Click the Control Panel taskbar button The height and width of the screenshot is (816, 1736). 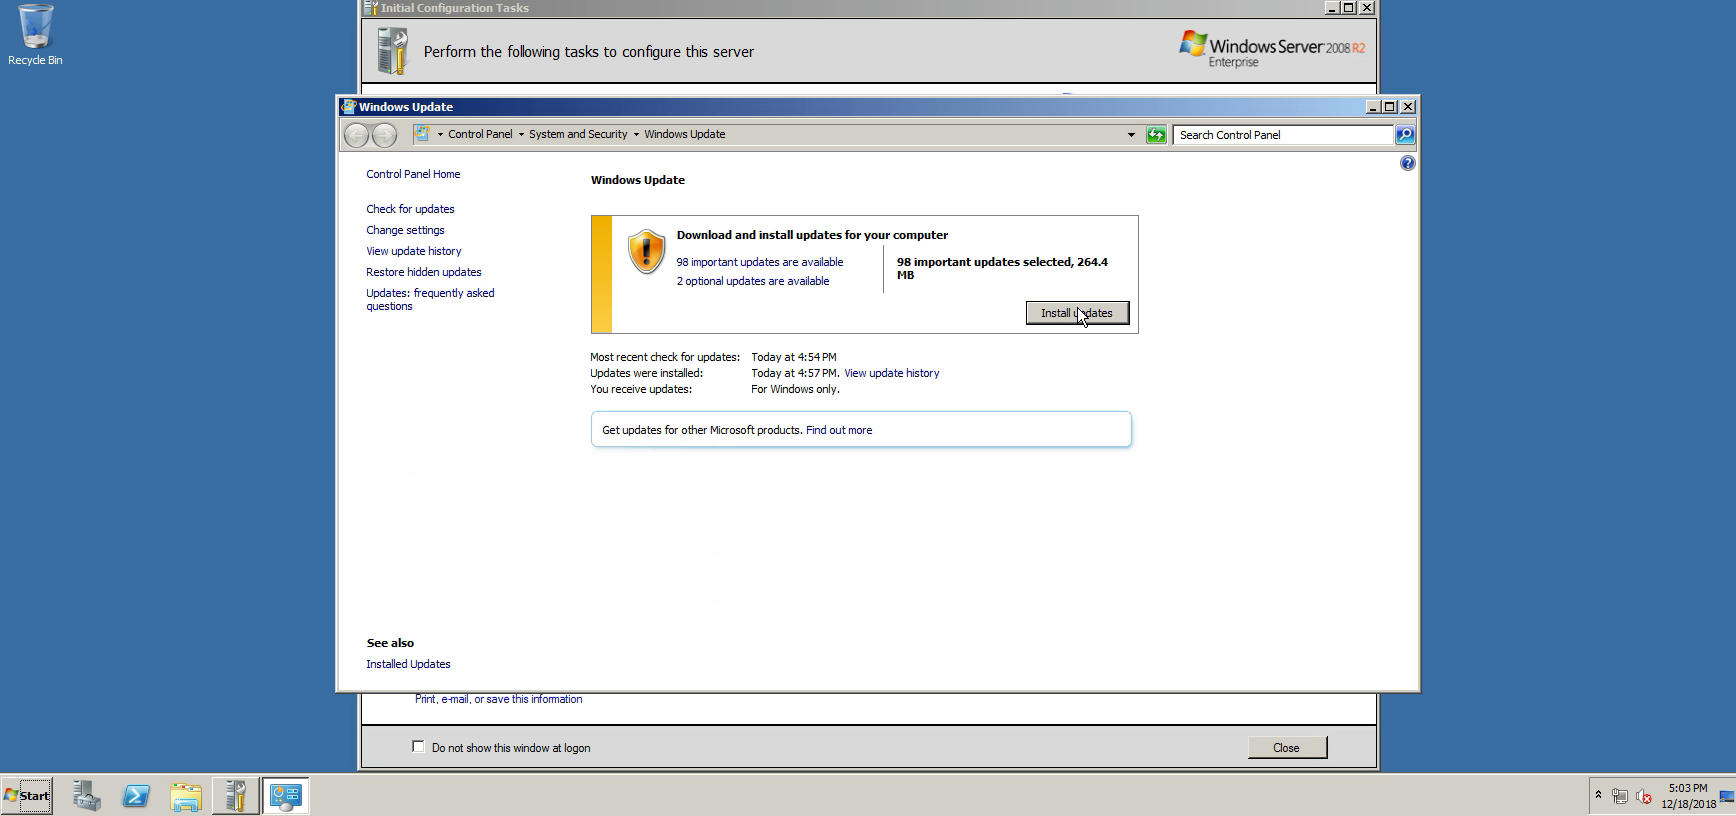pos(285,796)
